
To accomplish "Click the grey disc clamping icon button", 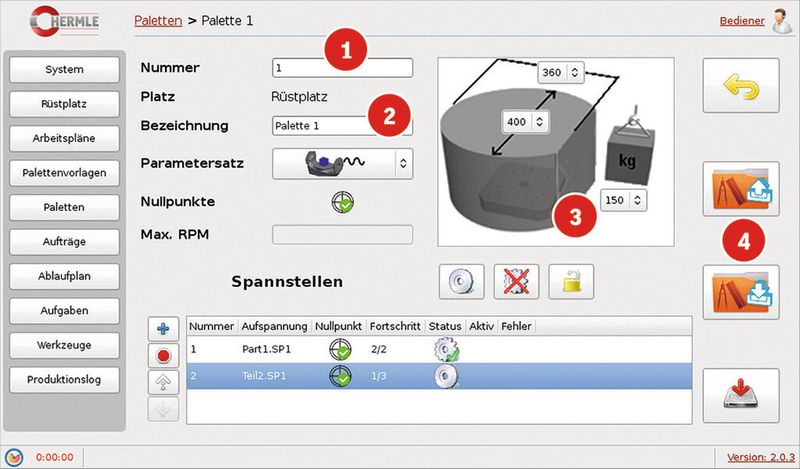I will click(x=461, y=282).
